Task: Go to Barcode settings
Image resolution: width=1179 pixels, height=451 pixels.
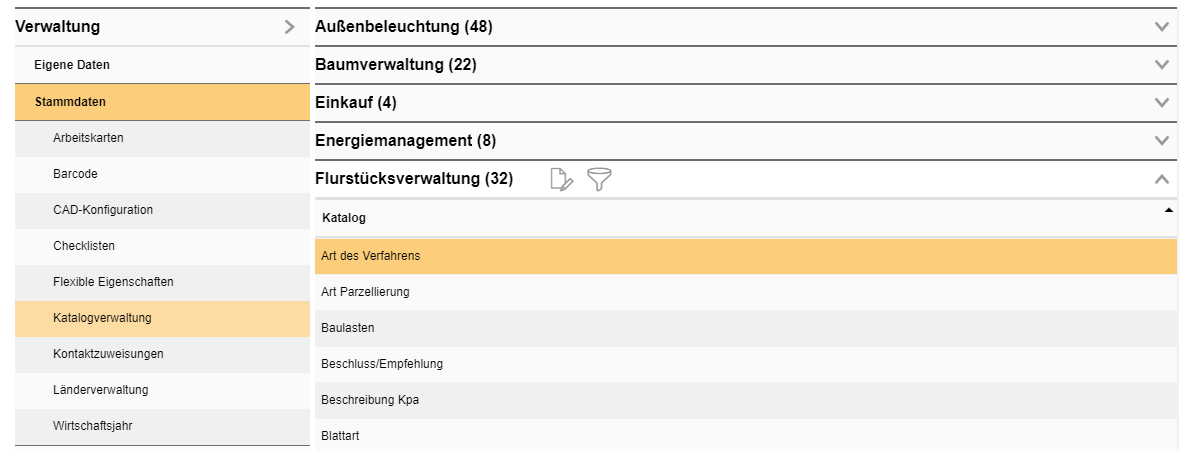Action: [x=75, y=174]
